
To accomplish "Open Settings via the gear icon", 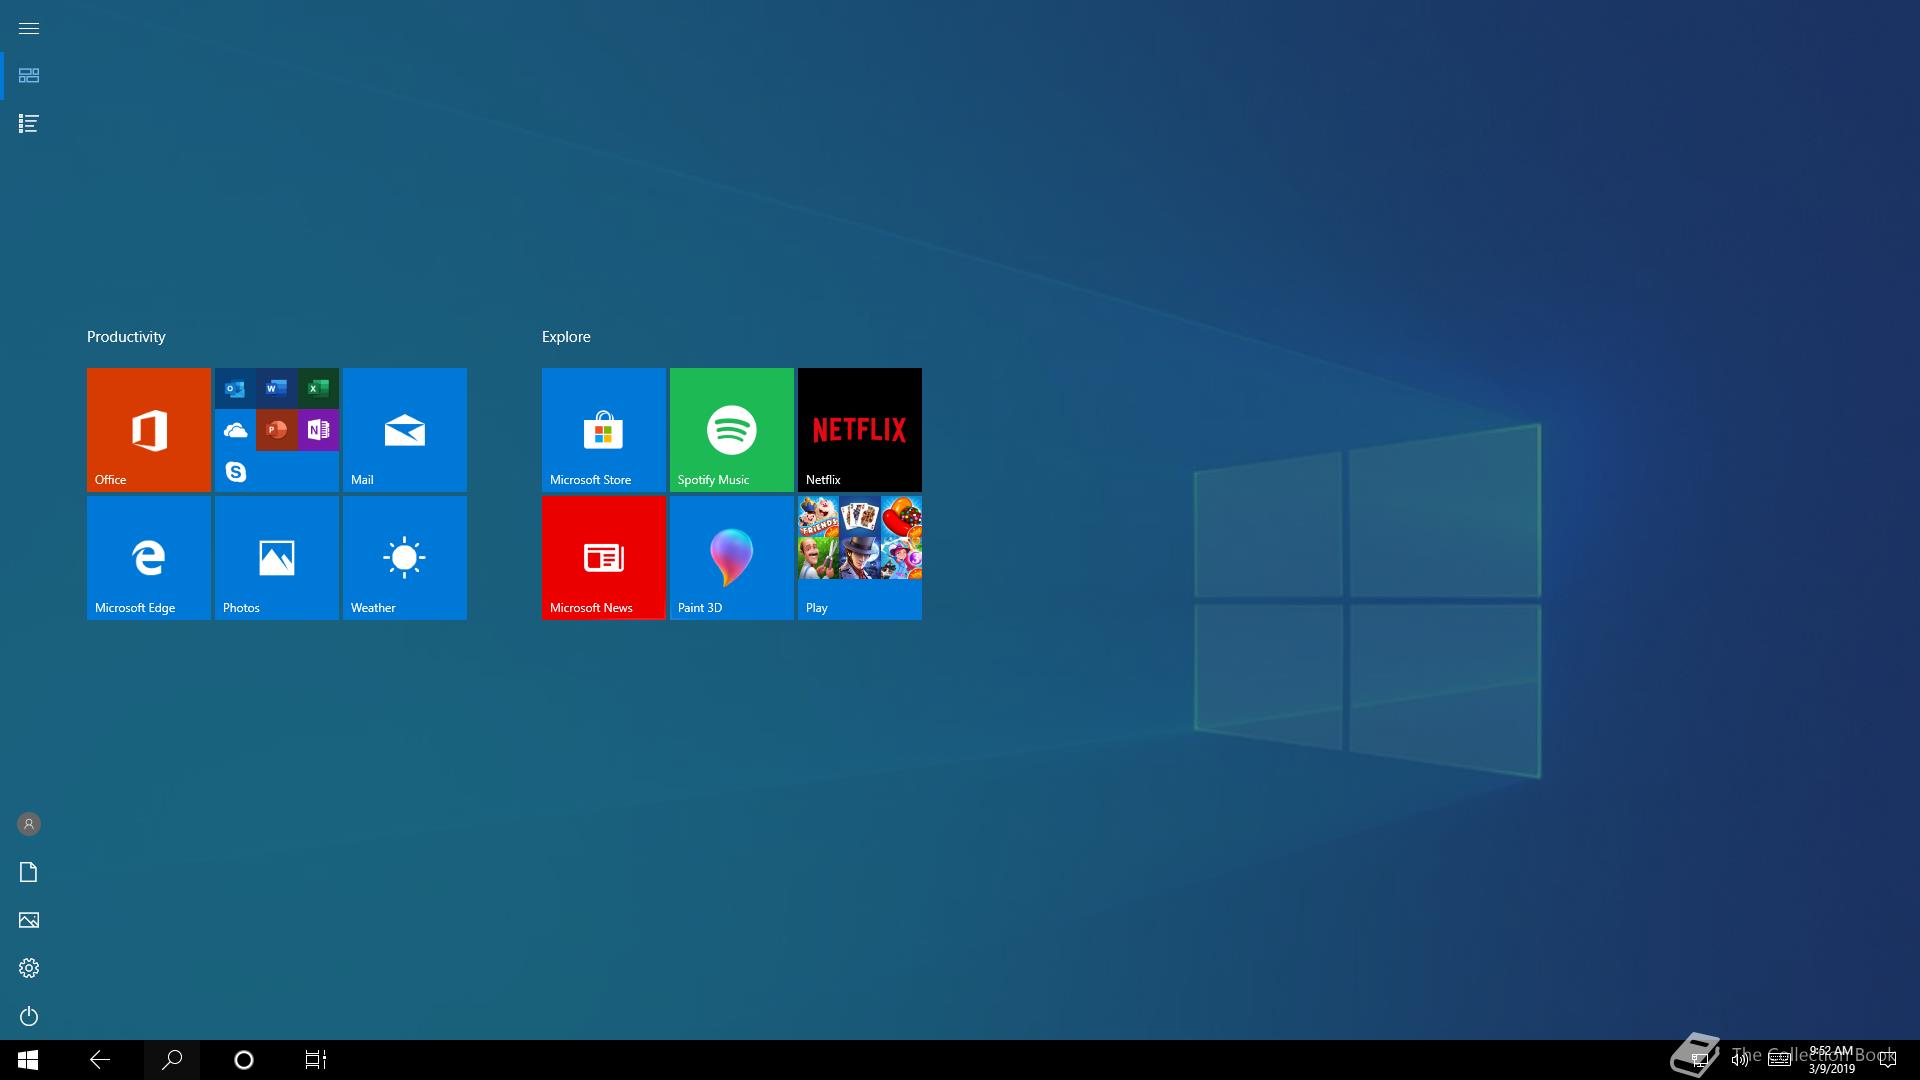I will coord(29,968).
